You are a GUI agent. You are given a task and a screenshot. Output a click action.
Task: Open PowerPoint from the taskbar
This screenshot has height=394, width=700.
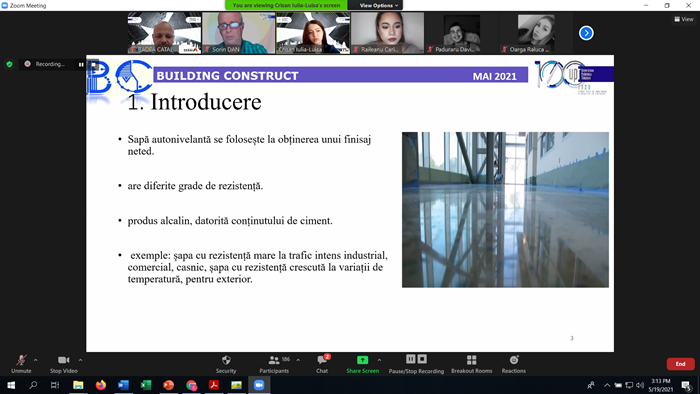168,385
